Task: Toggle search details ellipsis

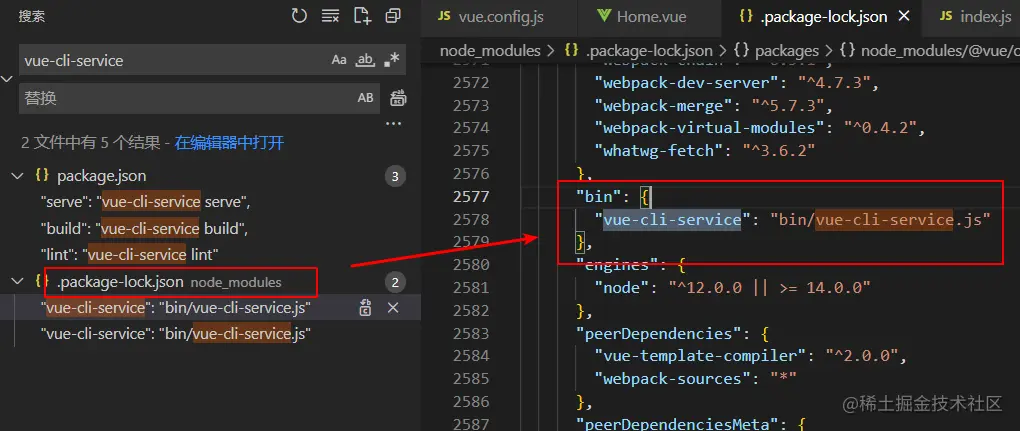Action: [x=394, y=124]
